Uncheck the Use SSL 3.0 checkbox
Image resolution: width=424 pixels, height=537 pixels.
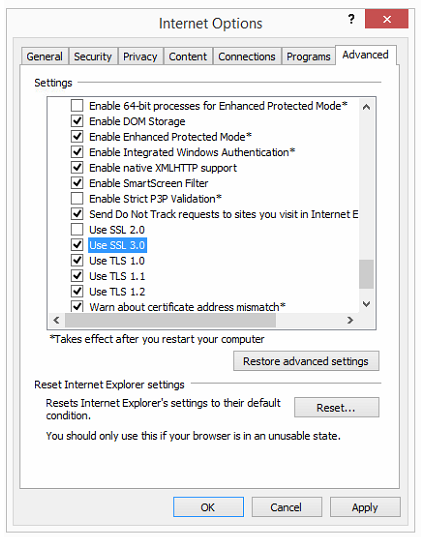[77, 245]
